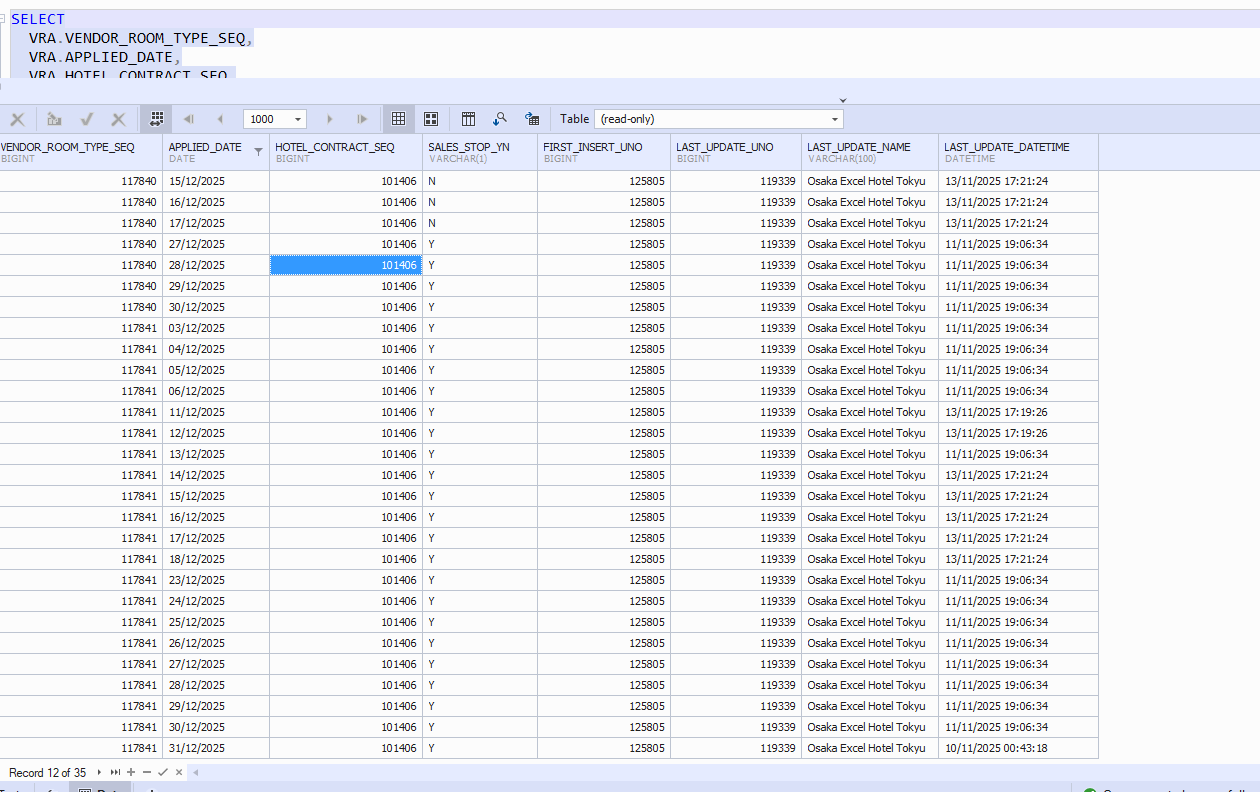Select the highlighted 101406 cell in grid
Viewport: 1260px width, 792px height.
coord(345,265)
